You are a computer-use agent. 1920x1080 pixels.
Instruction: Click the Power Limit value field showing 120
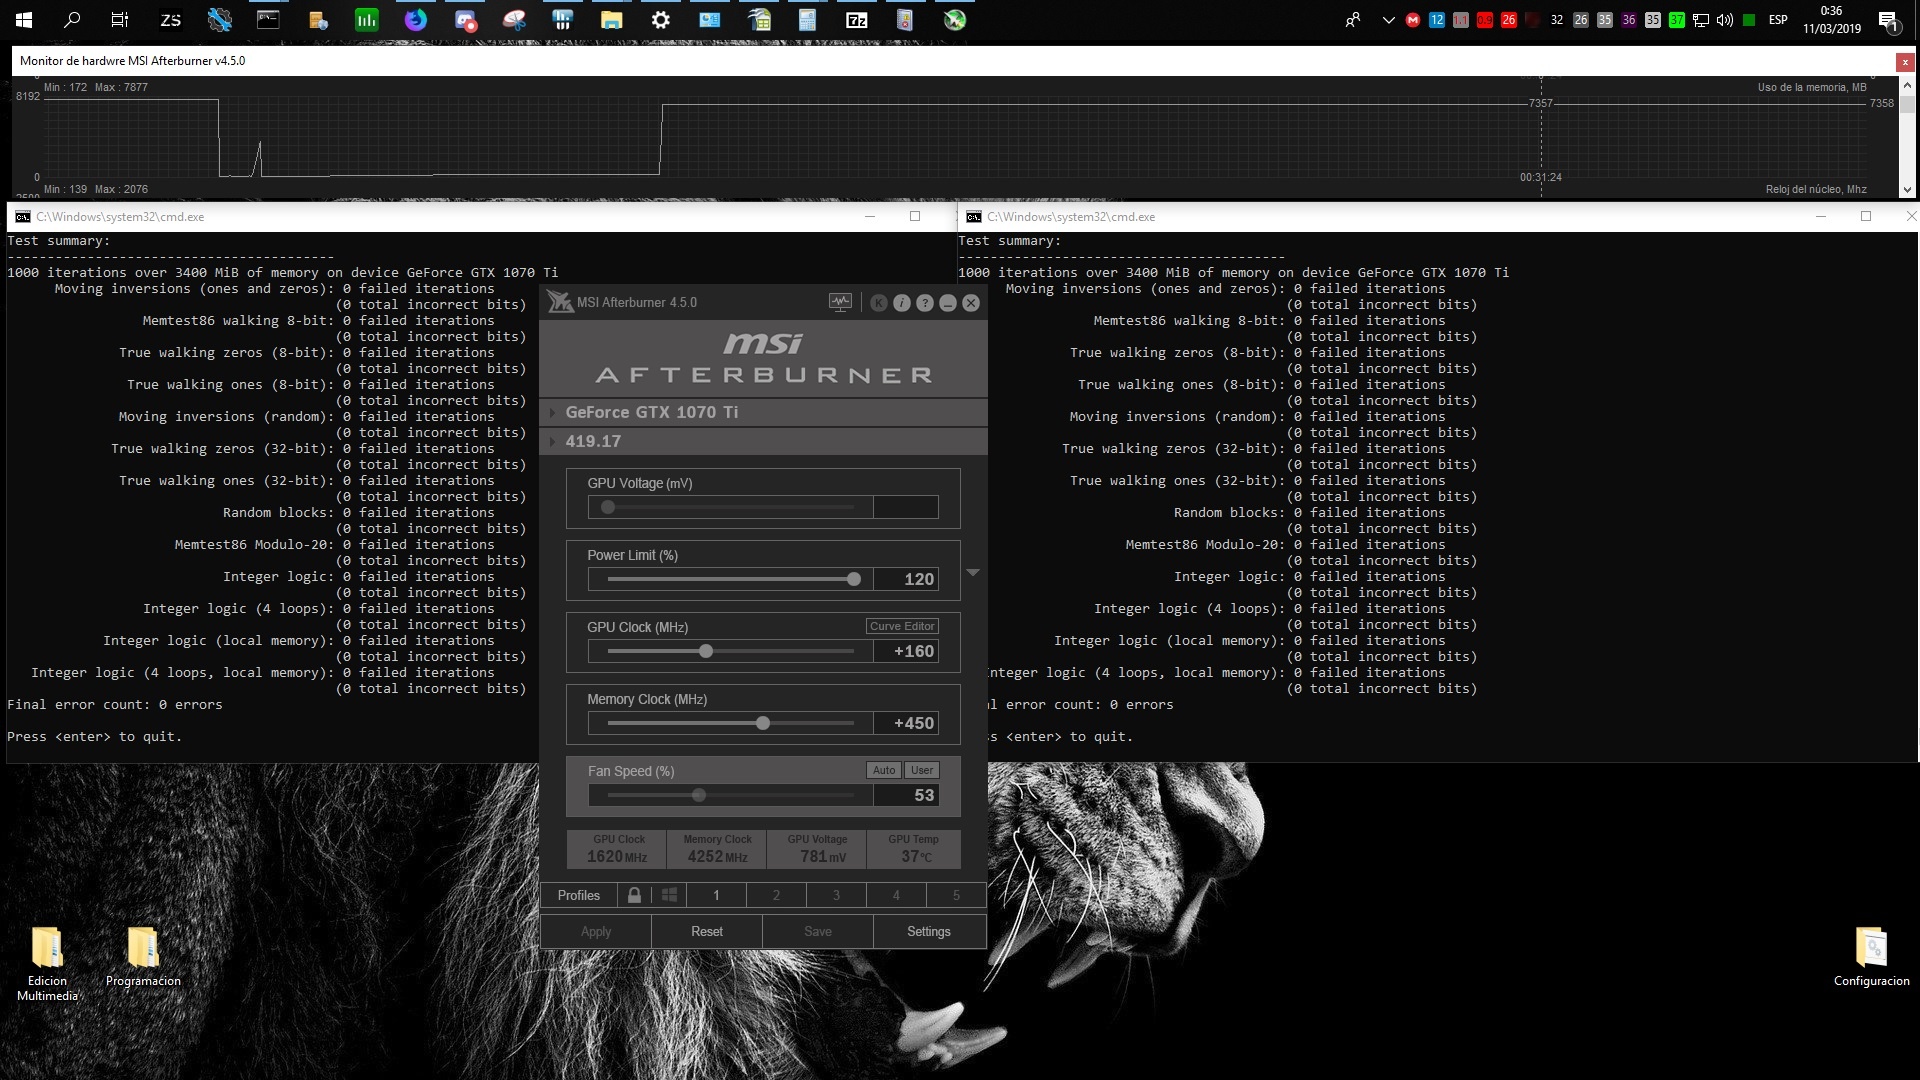(906, 579)
